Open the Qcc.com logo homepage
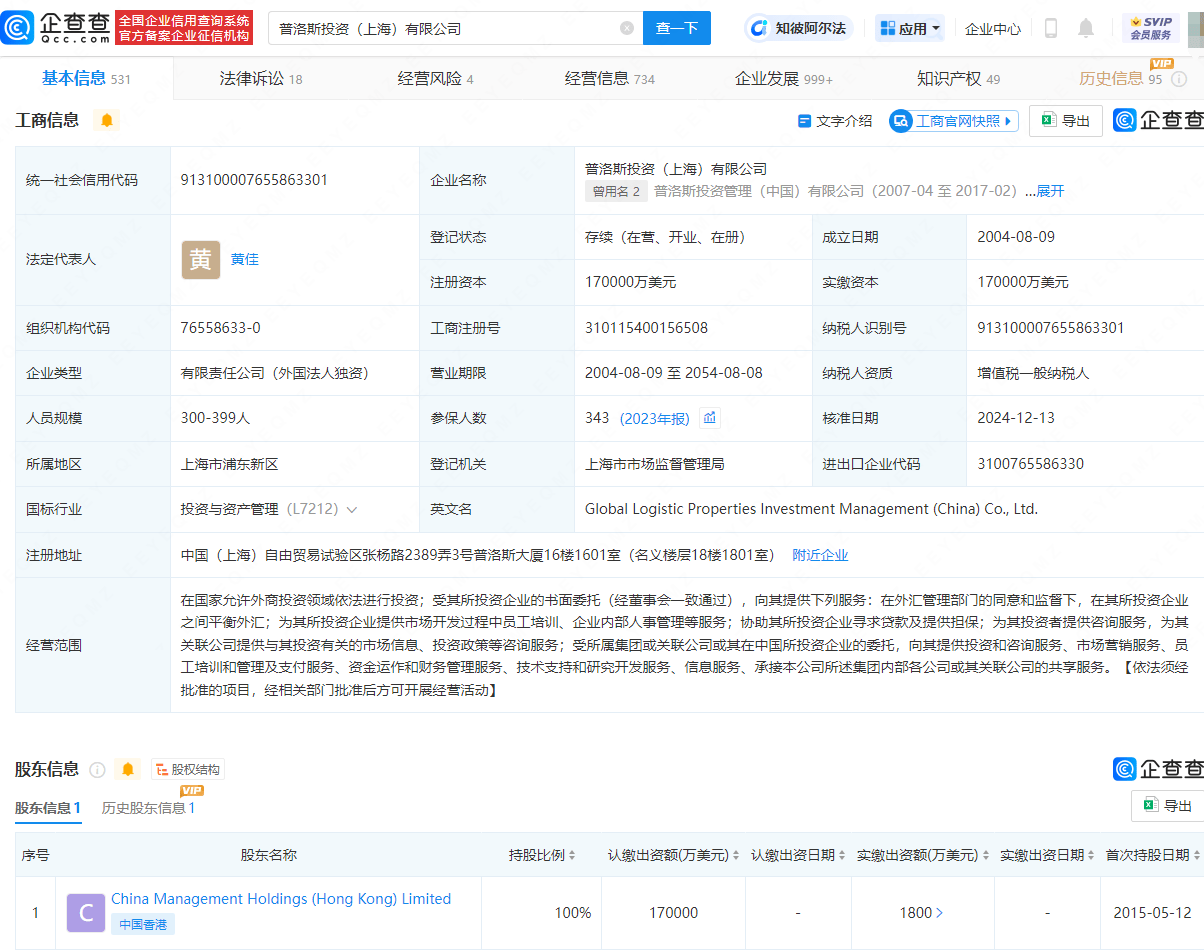 [55, 28]
